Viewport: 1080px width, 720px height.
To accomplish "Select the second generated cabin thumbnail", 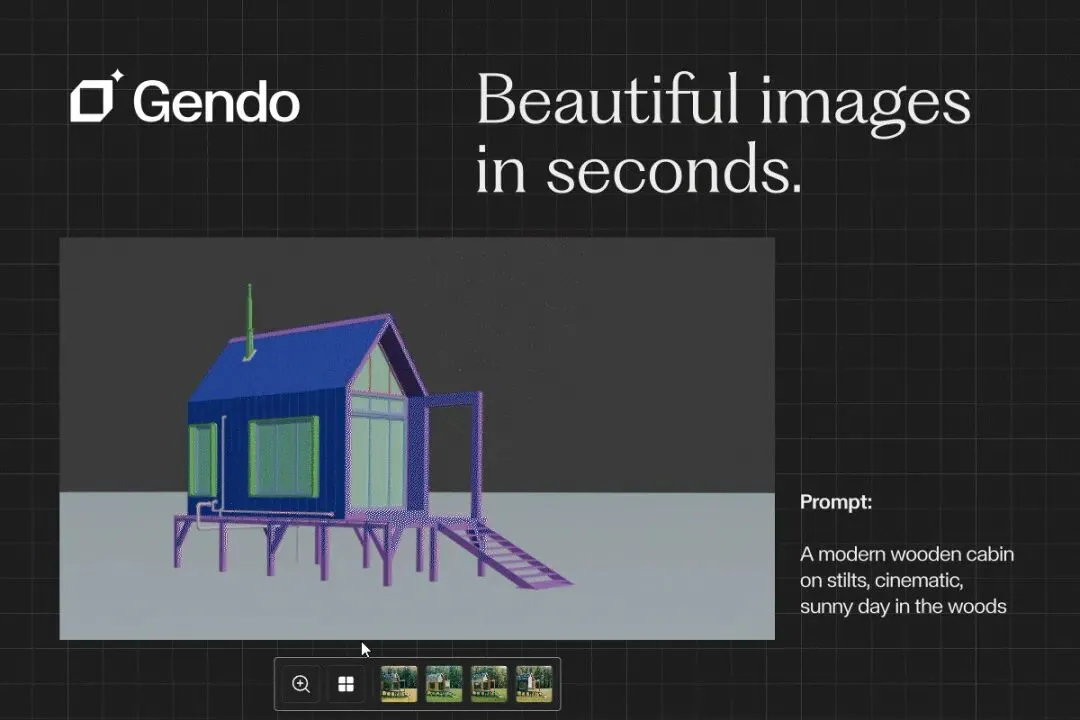I will tap(444, 683).
